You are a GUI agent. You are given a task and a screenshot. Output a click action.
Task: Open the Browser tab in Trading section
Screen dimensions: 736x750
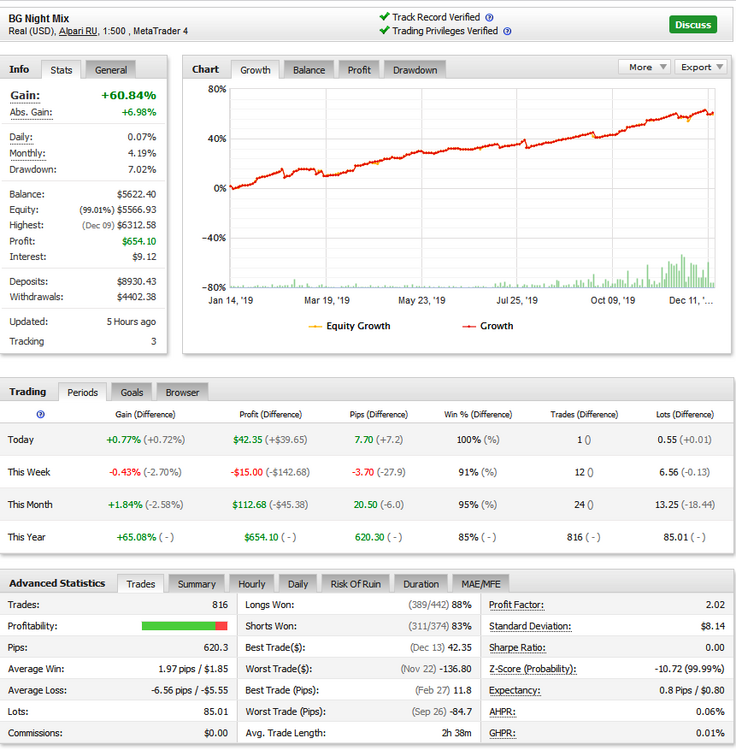(x=182, y=392)
